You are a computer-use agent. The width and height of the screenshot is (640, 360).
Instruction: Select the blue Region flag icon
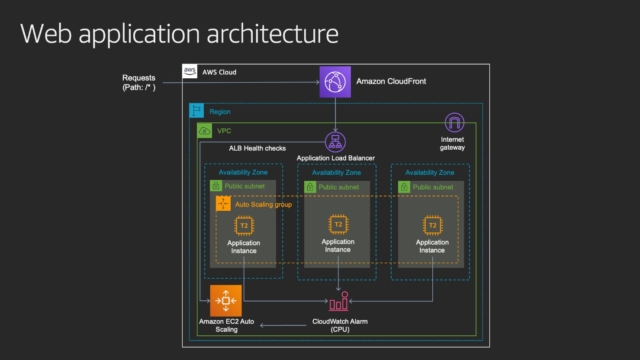tap(196, 111)
